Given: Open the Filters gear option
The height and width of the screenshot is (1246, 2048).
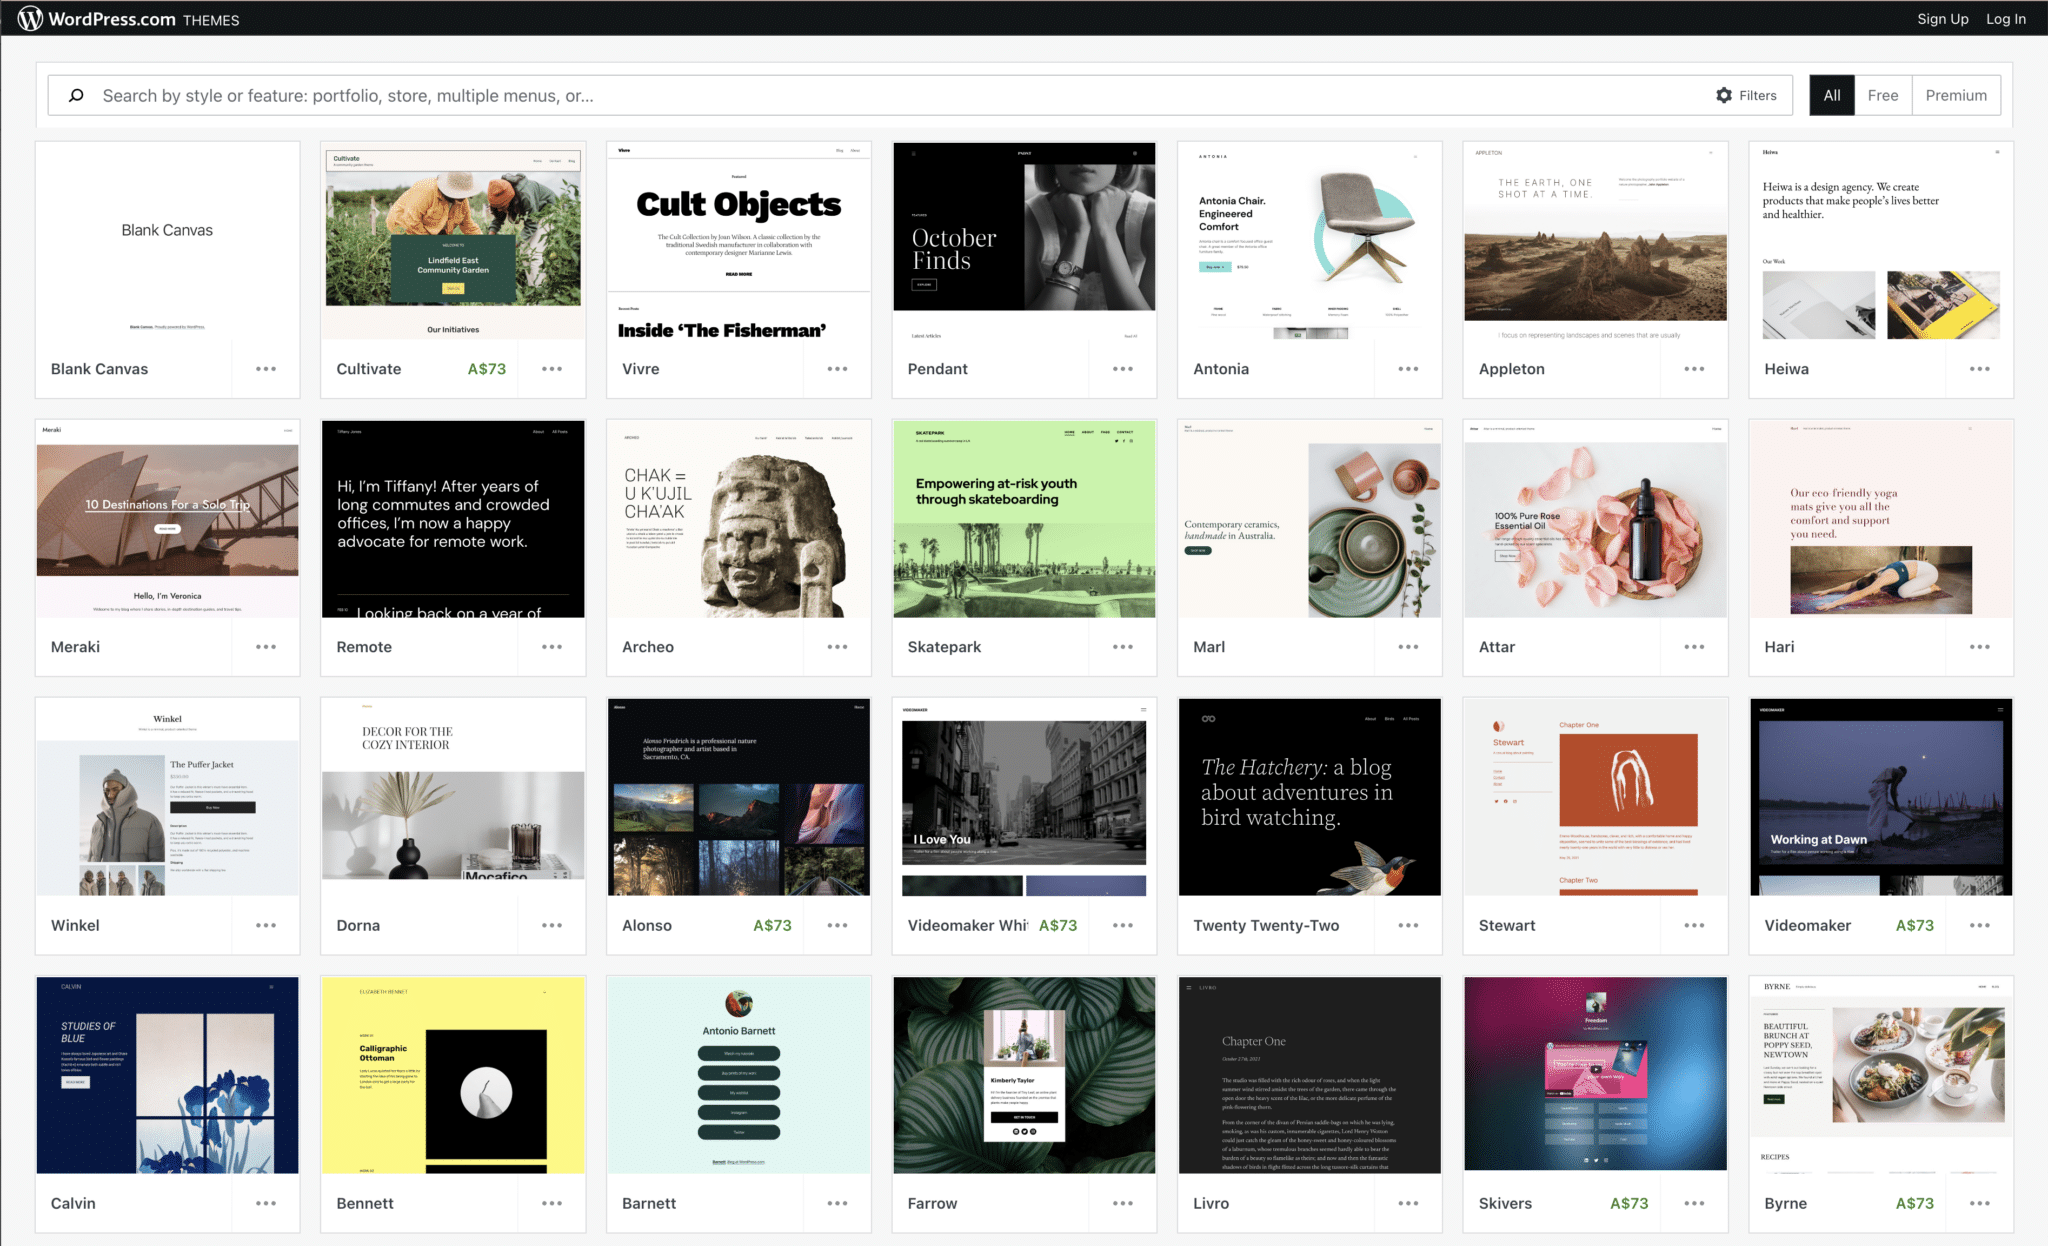Looking at the screenshot, I should 1746,96.
